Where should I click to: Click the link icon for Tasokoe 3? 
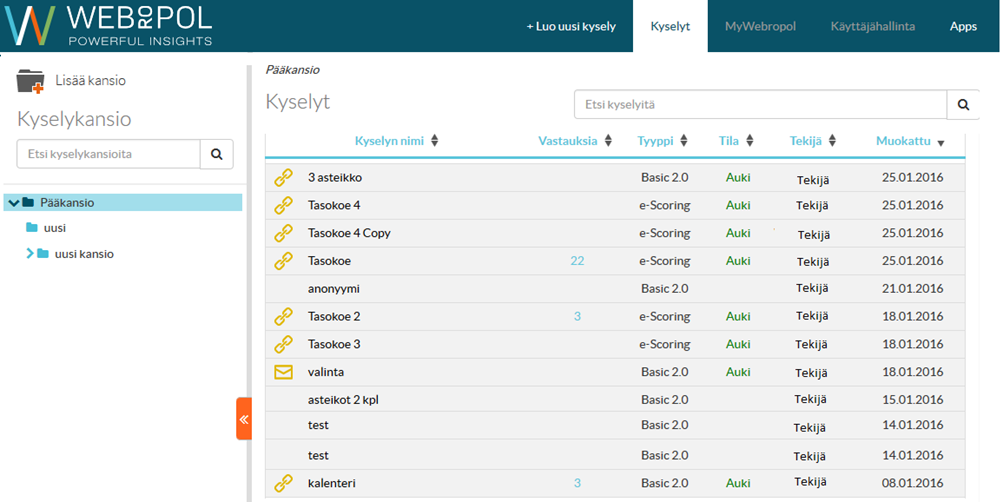(x=283, y=344)
